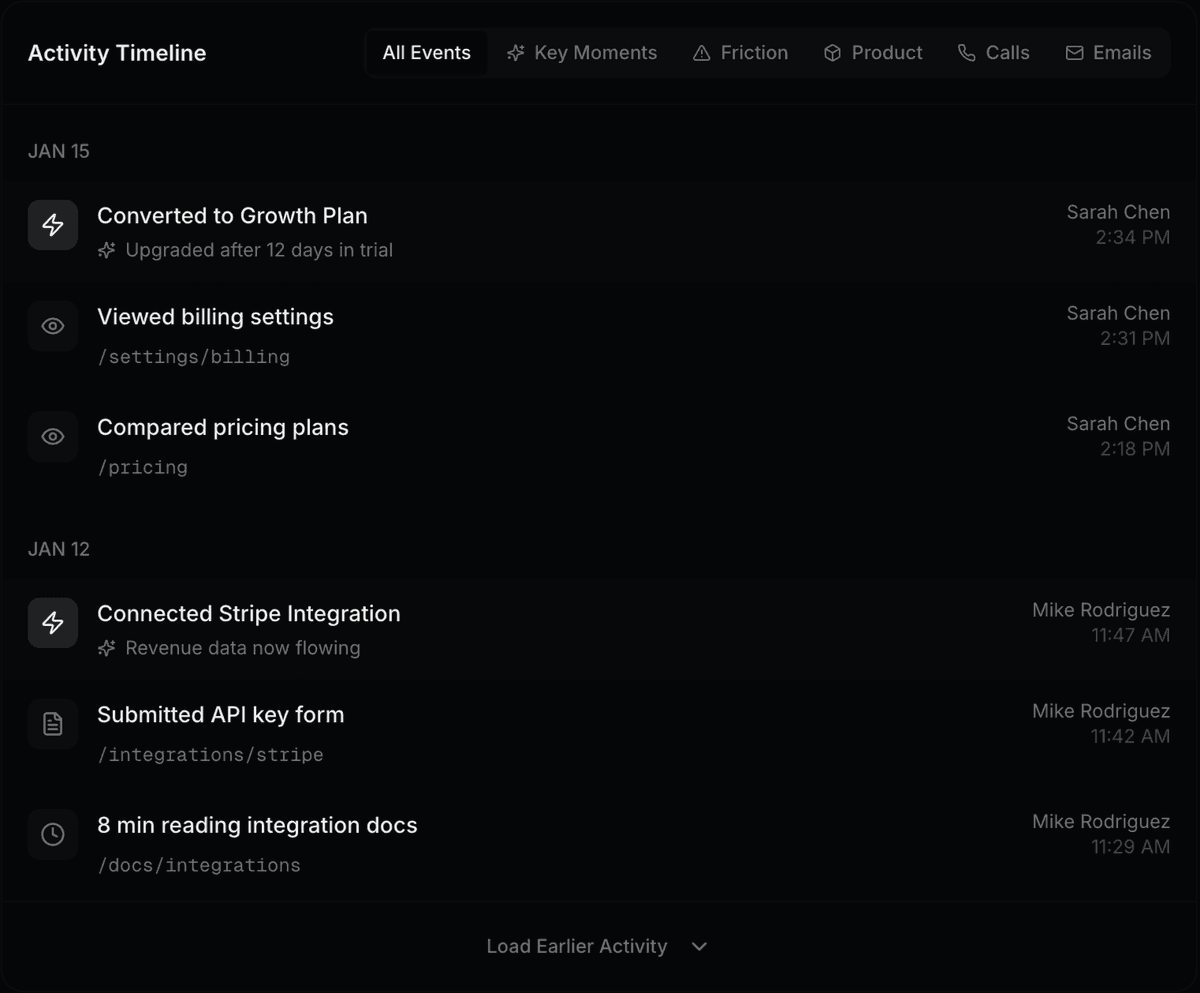Viewport: 1200px width, 993px height.
Task: Select the eye icon for Viewed billing settings
Action: point(52,326)
